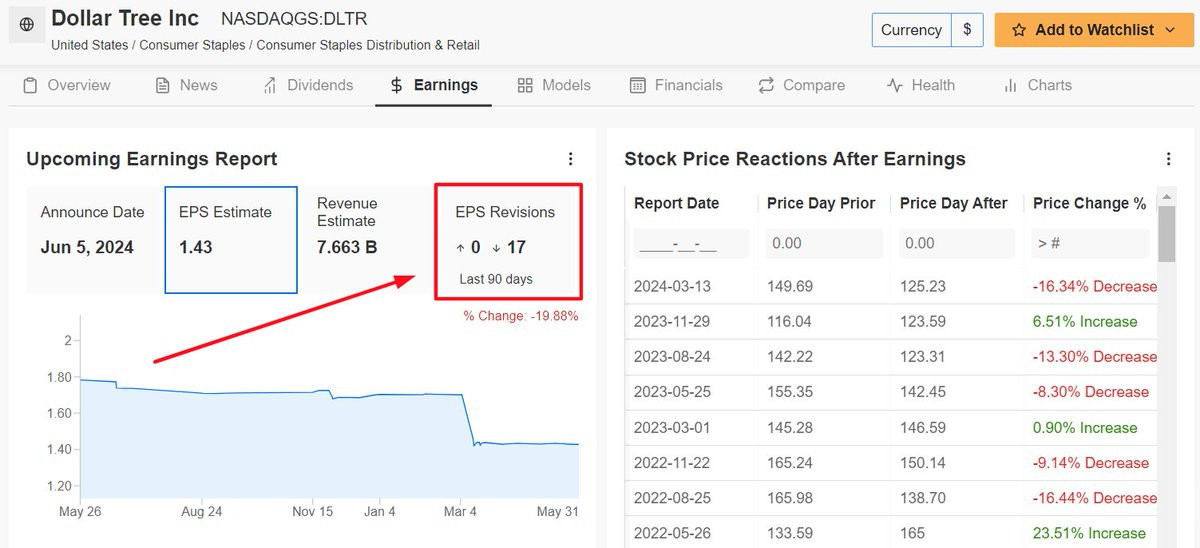Click the sector breadcrumb under the company name
The height and width of the screenshot is (548, 1200).
tap(265, 45)
